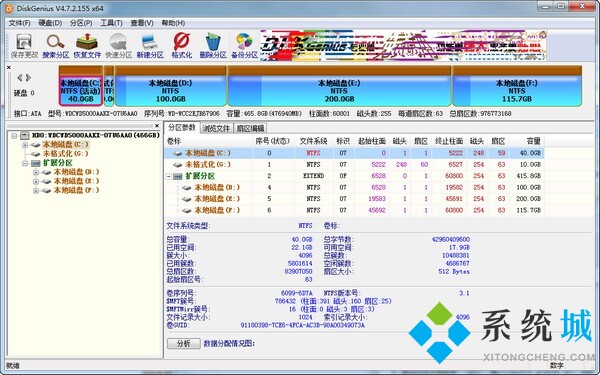Screen dimensions: 600x375
Task: Open the 工具(T) menu
Action: tap(111, 23)
